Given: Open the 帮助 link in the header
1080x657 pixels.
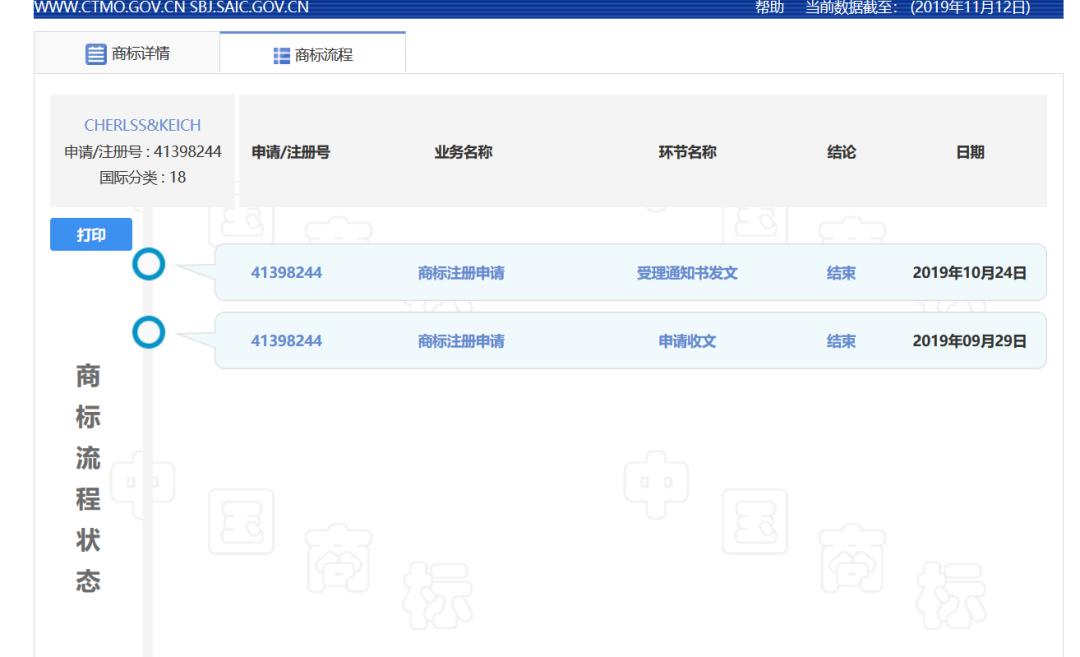Looking at the screenshot, I should point(771,8).
